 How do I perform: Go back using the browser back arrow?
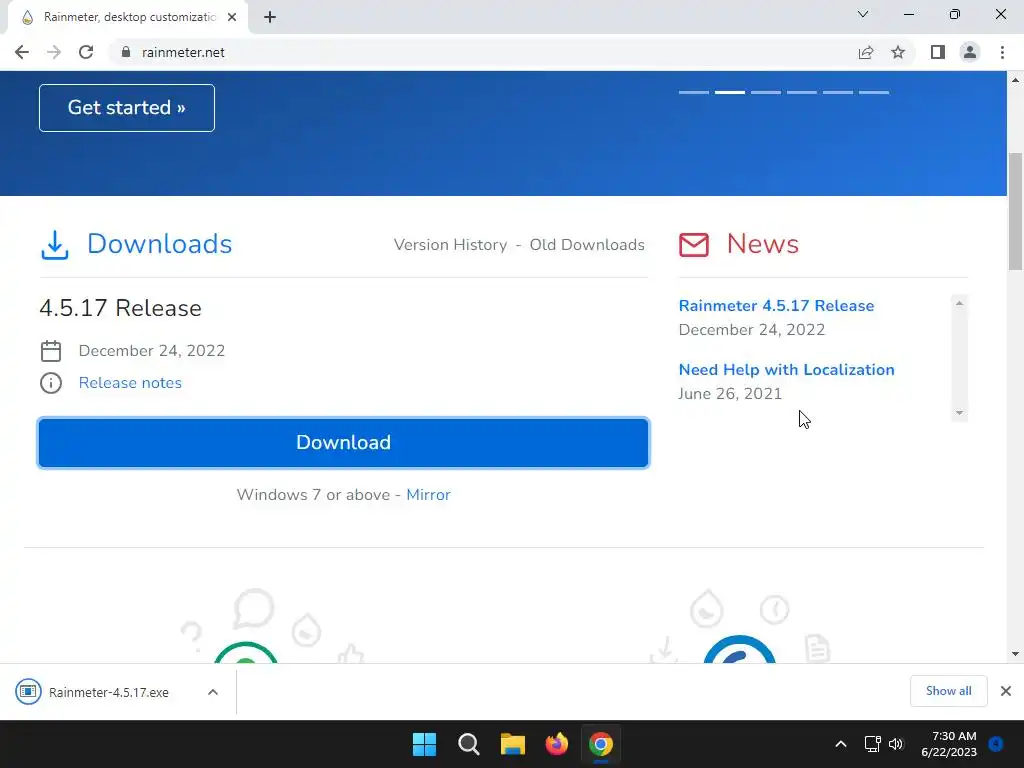[22, 52]
